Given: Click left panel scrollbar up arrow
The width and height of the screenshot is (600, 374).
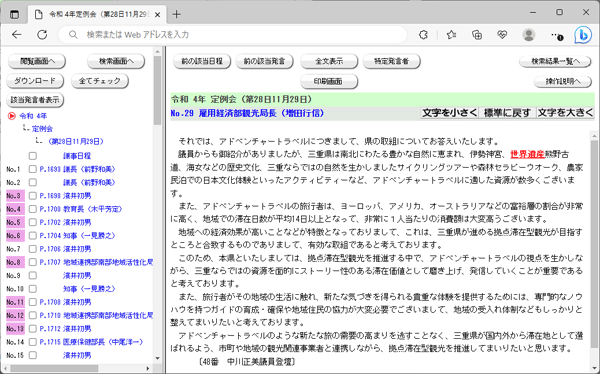Looking at the screenshot, I should pyautogui.click(x=158, y=52).
